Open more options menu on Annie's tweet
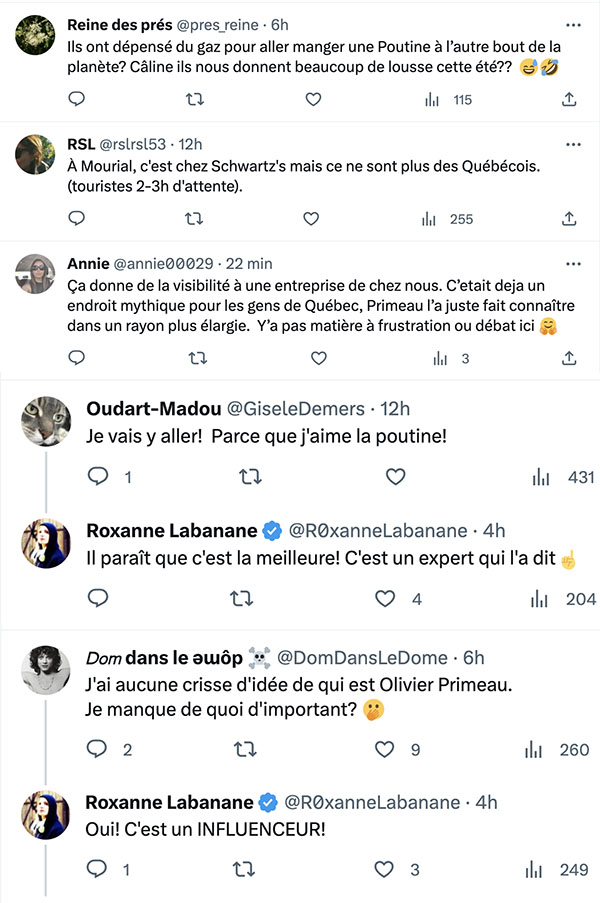Viewport: 600px width, 903px height. (573, 264)
